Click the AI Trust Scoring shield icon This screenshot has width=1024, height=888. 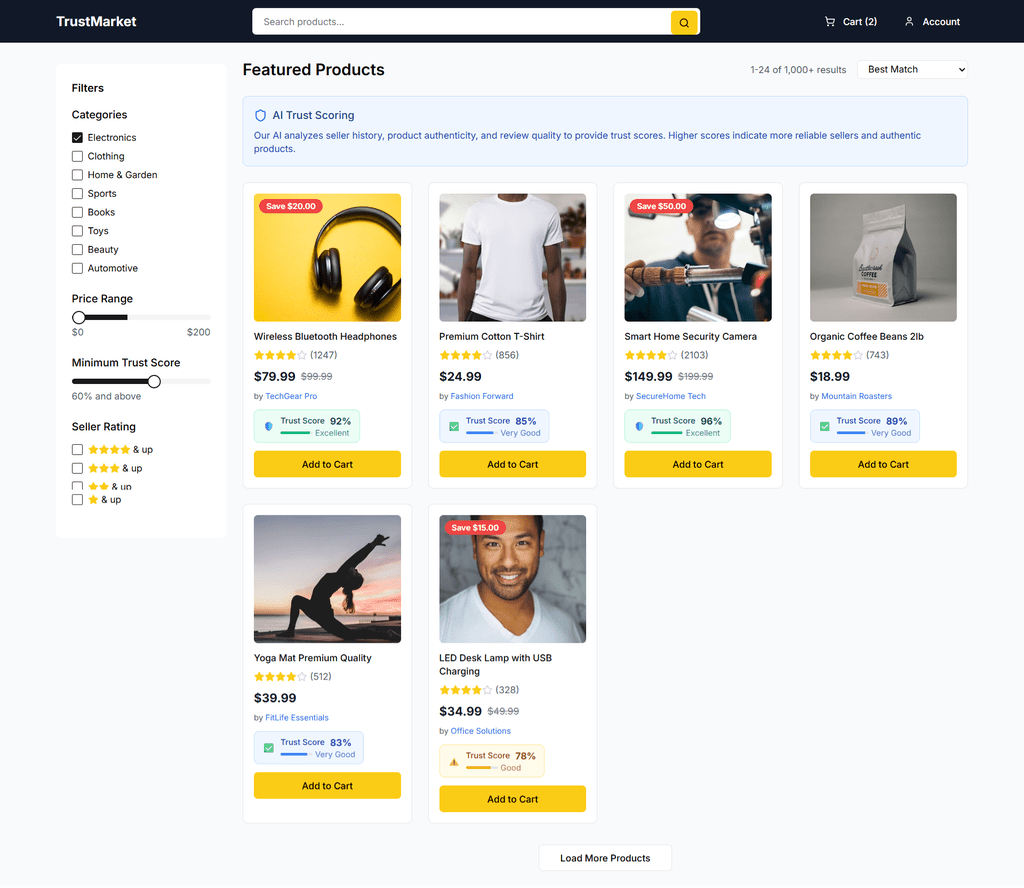click(260, 116)
